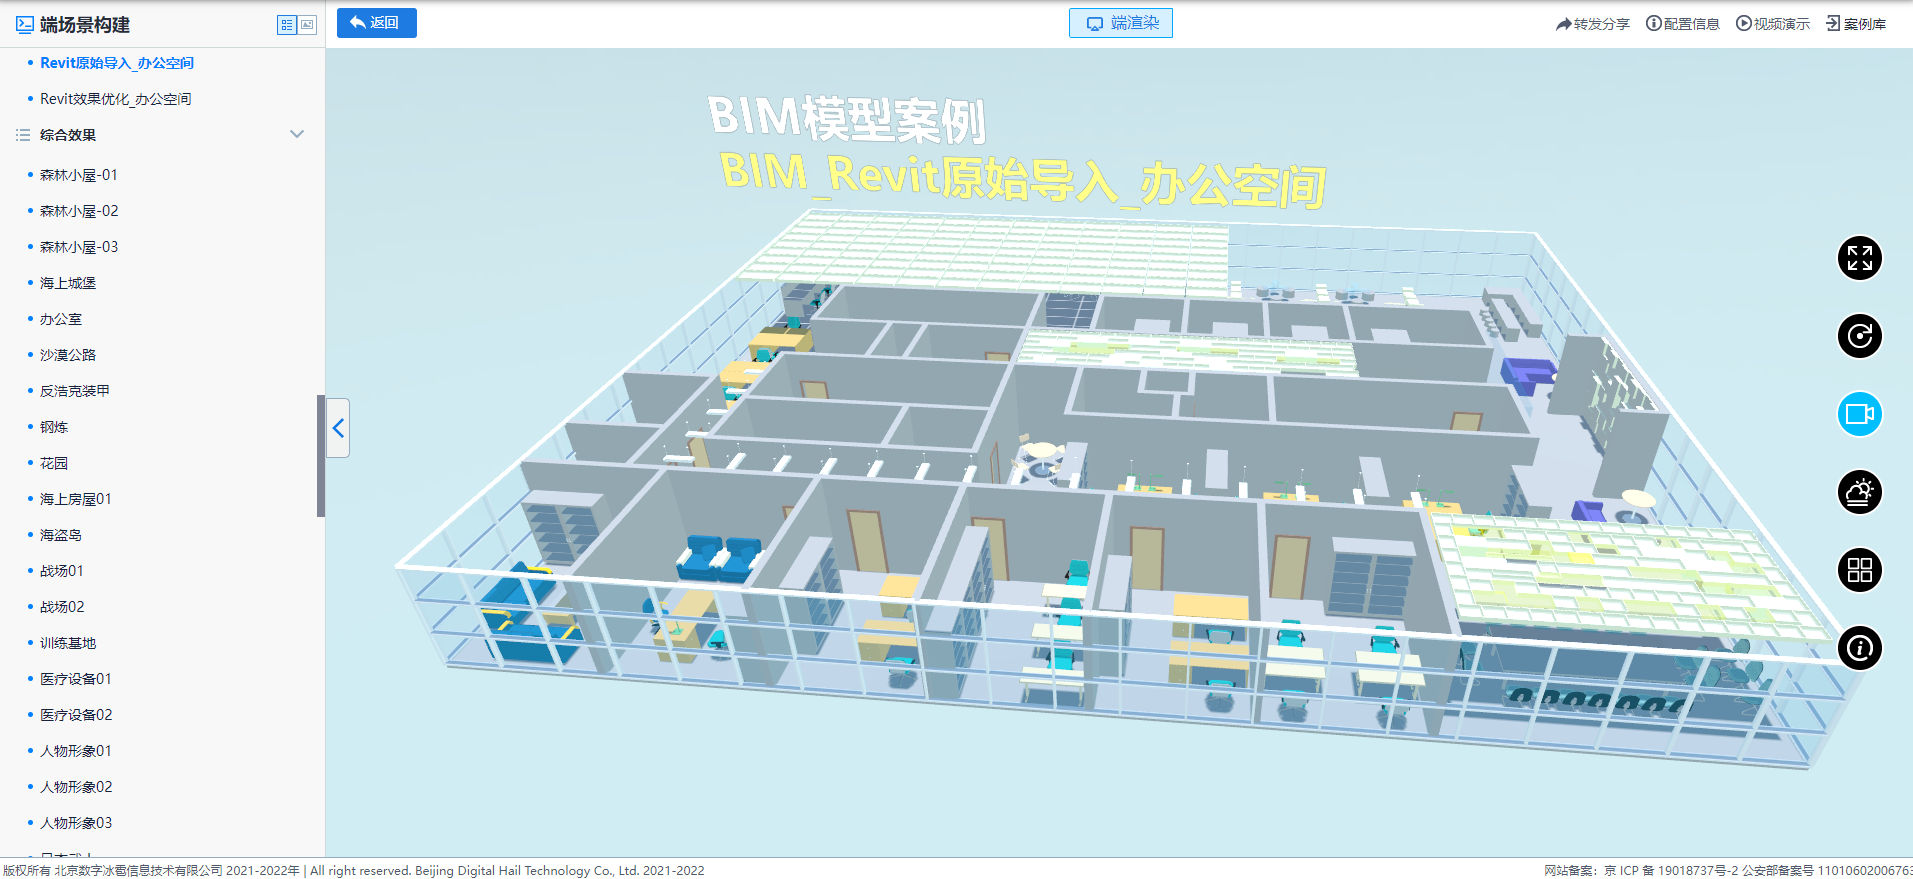Select 反浩克装甲 scene
This screenshot has width=1913, height=879.
[75, 391]
